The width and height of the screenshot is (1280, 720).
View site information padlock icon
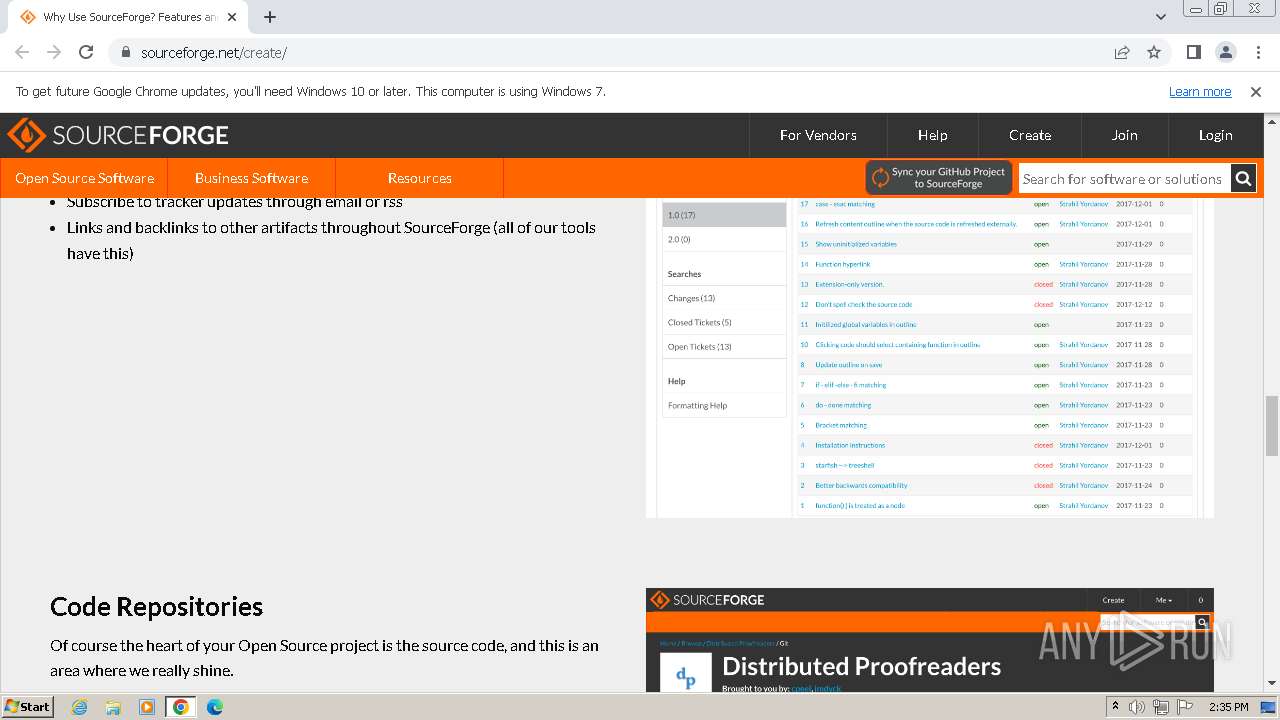coord(126,53)
